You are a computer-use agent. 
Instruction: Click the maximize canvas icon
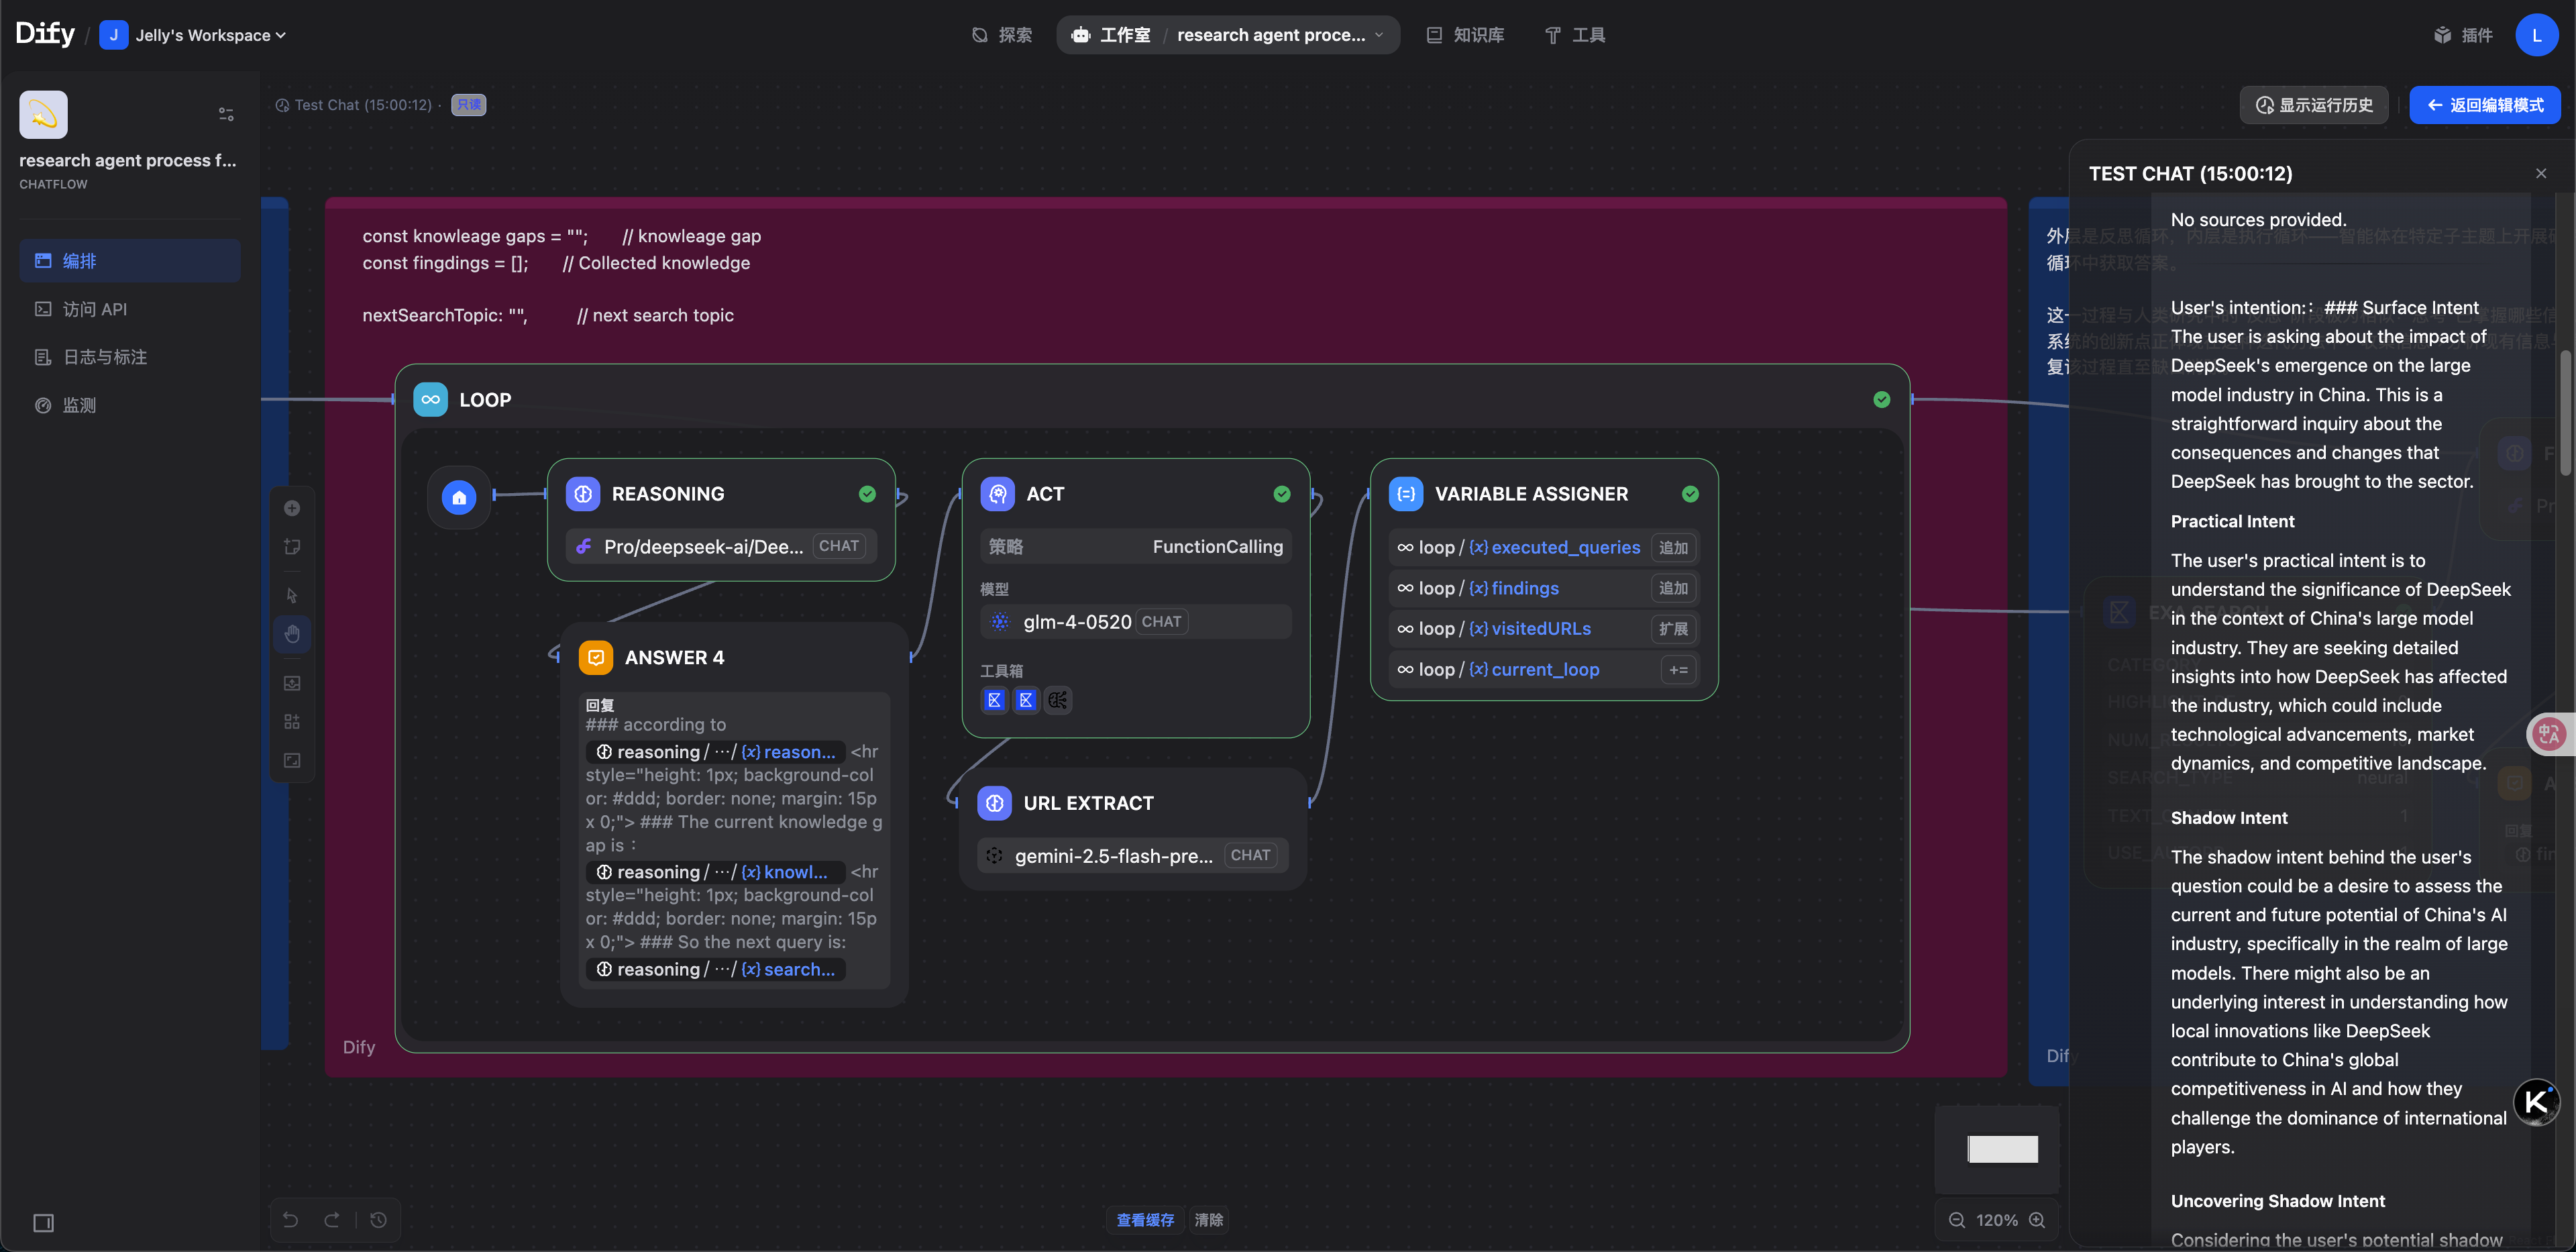coord(292,761)
